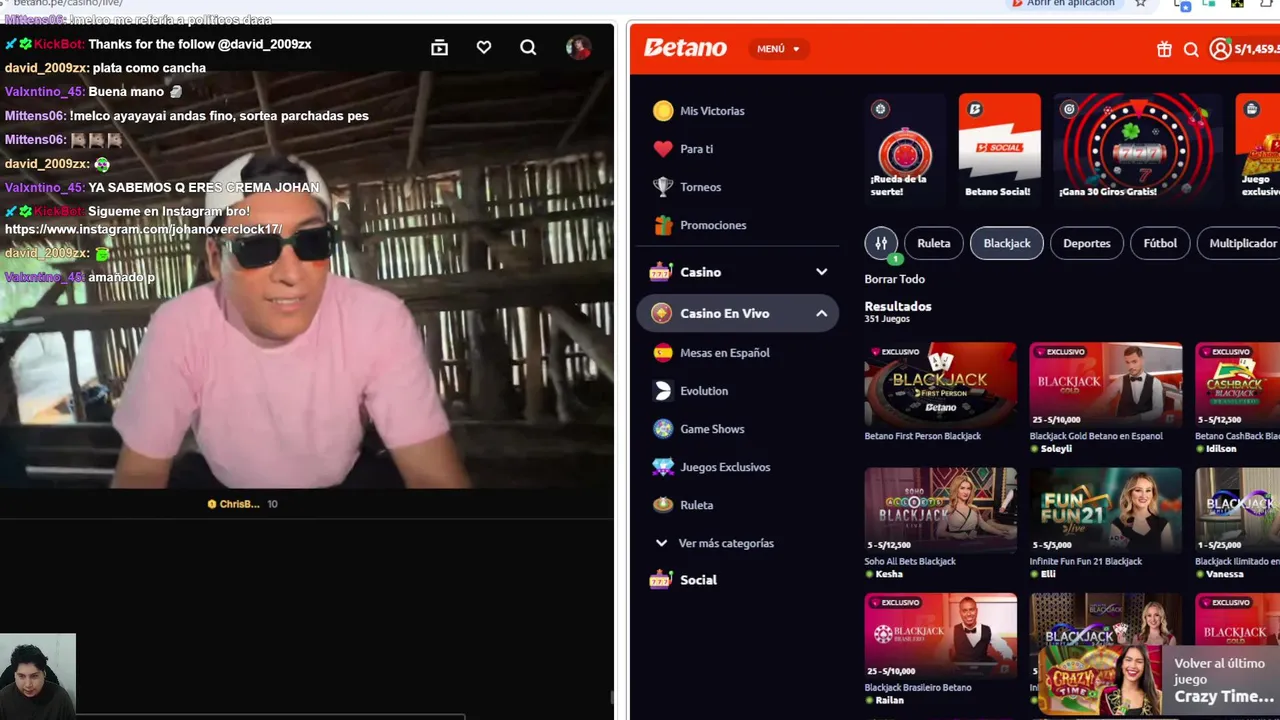The width and height of the screenshot is (1280, 720).
Task: Click the Mis Victorias coin icon
Action: click(663, 111)
